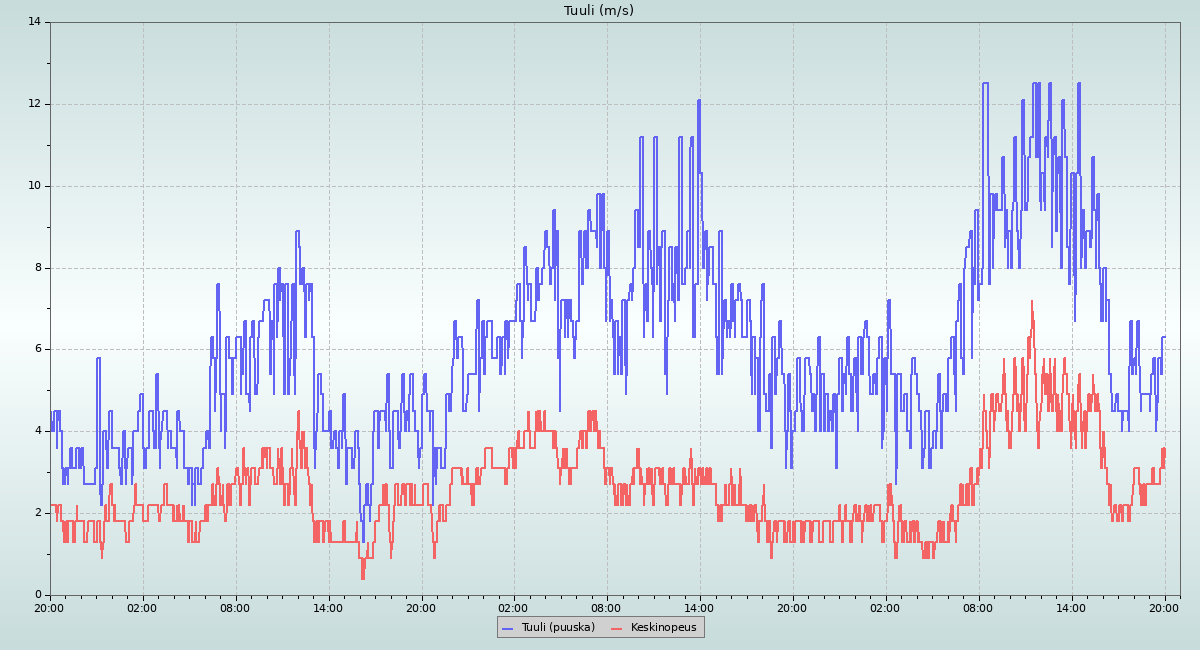Click the 2 label on y-axis
Screen dimensions: 1200x650
(x=37, y=513)
